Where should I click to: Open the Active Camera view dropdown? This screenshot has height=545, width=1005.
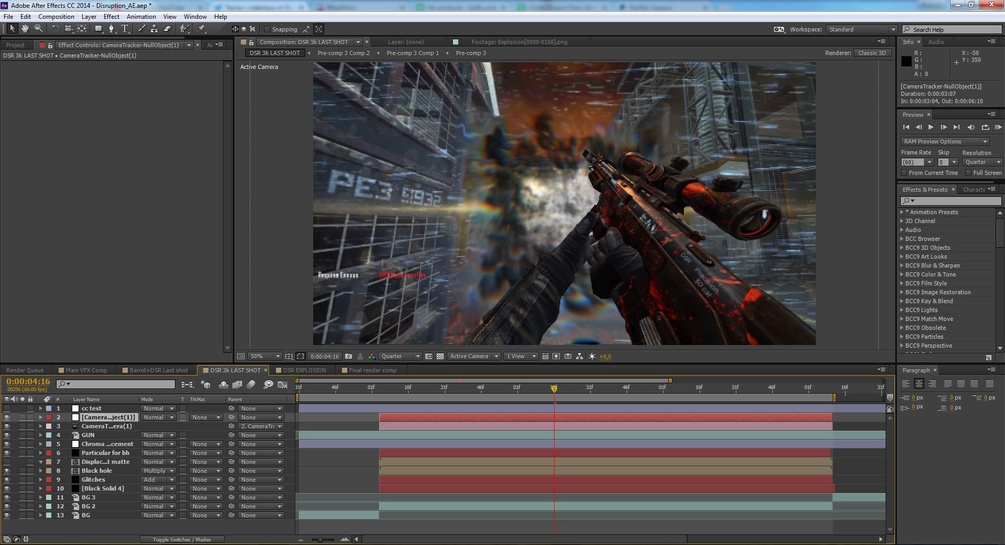coord(474,356)
